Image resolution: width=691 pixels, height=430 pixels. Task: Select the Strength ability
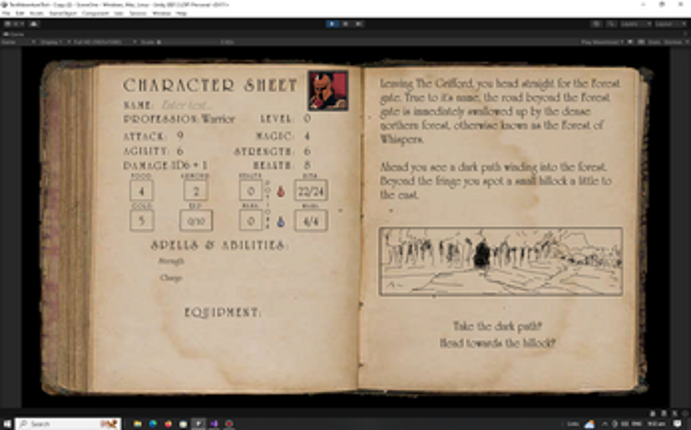tap(171, 261)
